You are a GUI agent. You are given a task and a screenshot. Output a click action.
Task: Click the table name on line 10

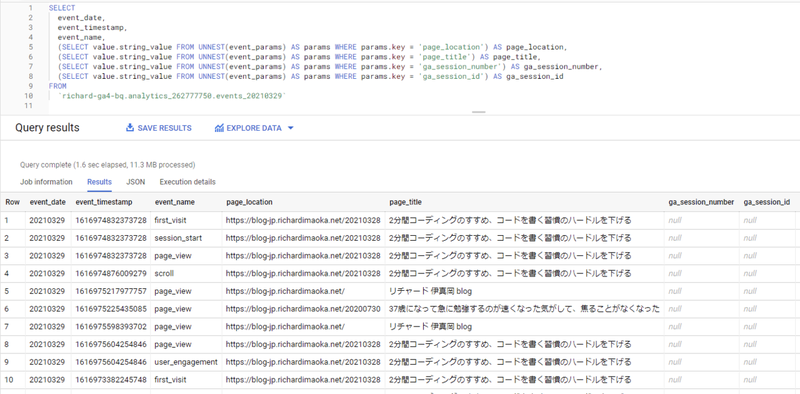(x=173, y=95)
